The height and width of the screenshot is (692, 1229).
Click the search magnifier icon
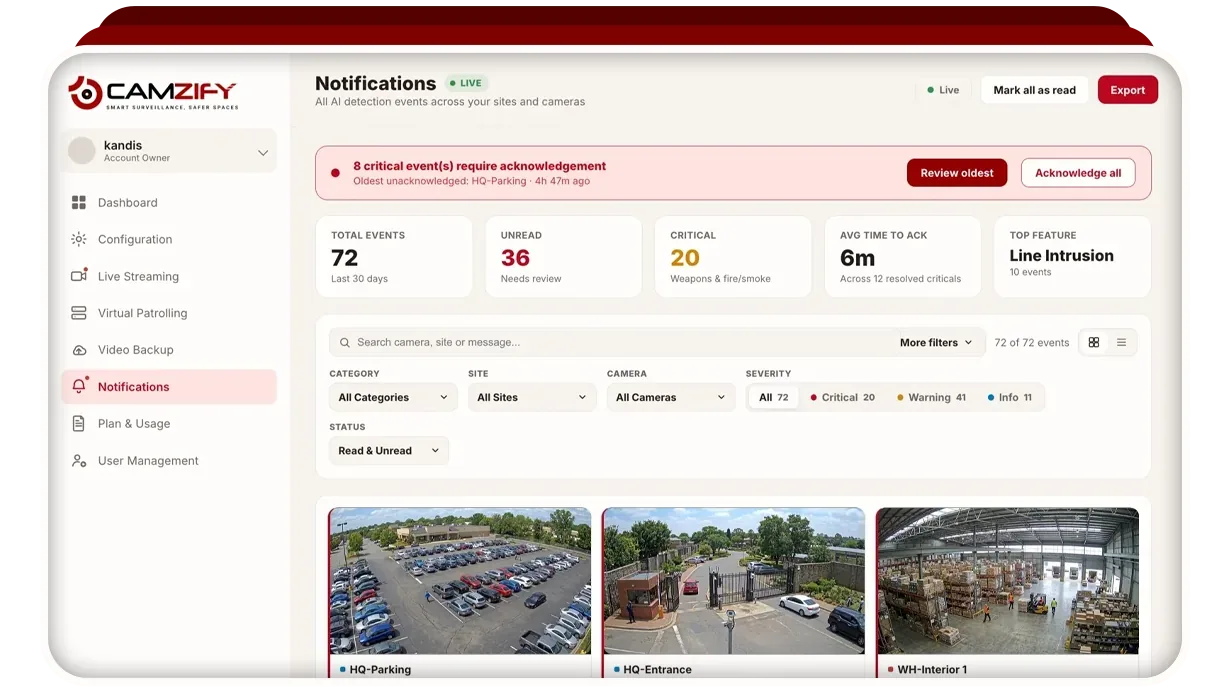(x=345, y=343)
